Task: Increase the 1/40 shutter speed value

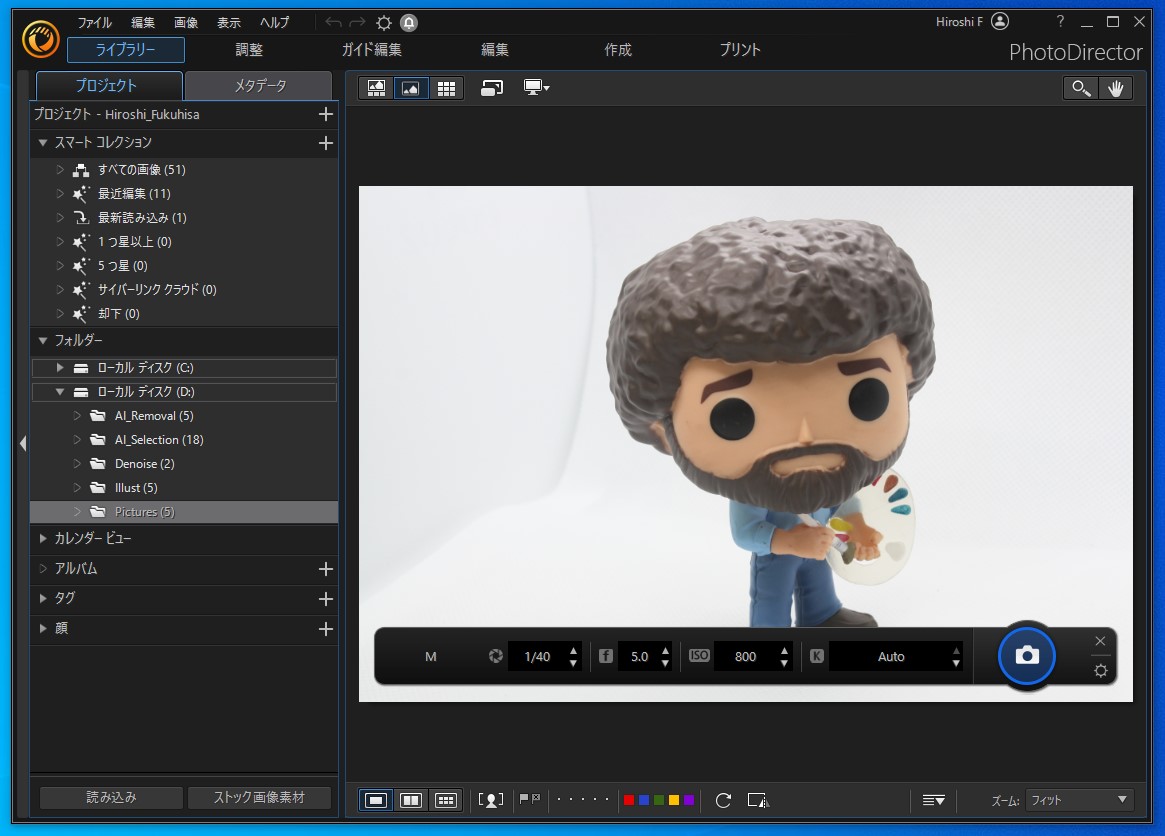Action: 573,650
